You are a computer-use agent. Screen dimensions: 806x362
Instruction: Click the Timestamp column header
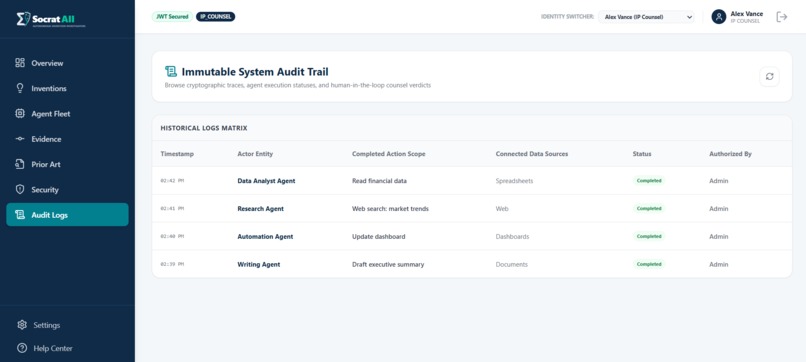tap(177, 154)
